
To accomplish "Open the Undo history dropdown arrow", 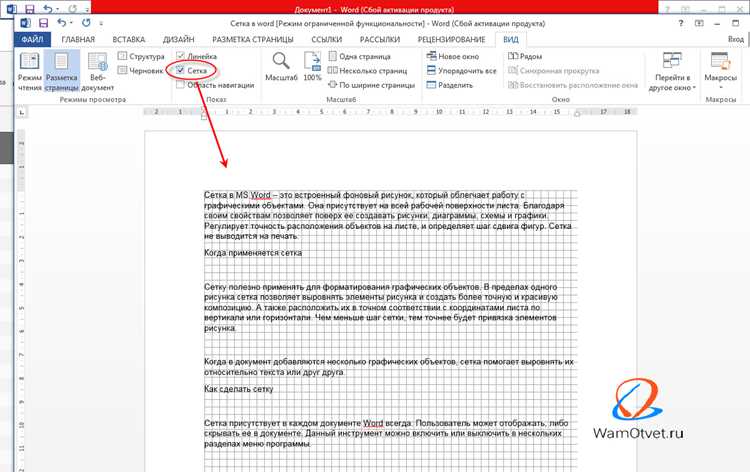I will coord(71,23).
